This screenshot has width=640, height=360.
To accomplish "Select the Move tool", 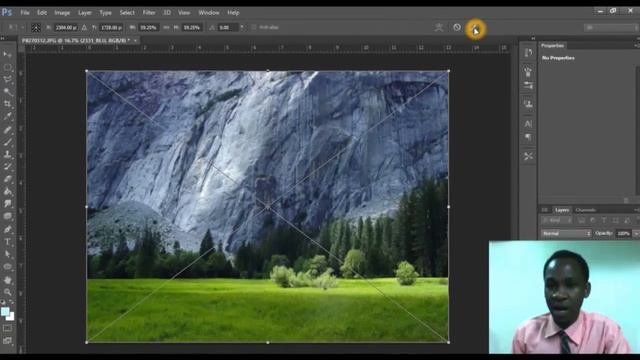I will (x=7, y=54).
